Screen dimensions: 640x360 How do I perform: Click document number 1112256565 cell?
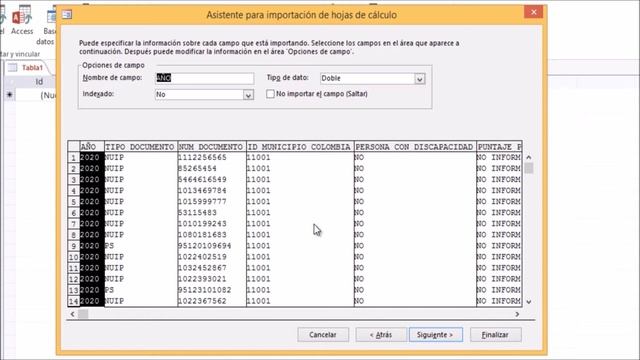[x=211, y=158]
